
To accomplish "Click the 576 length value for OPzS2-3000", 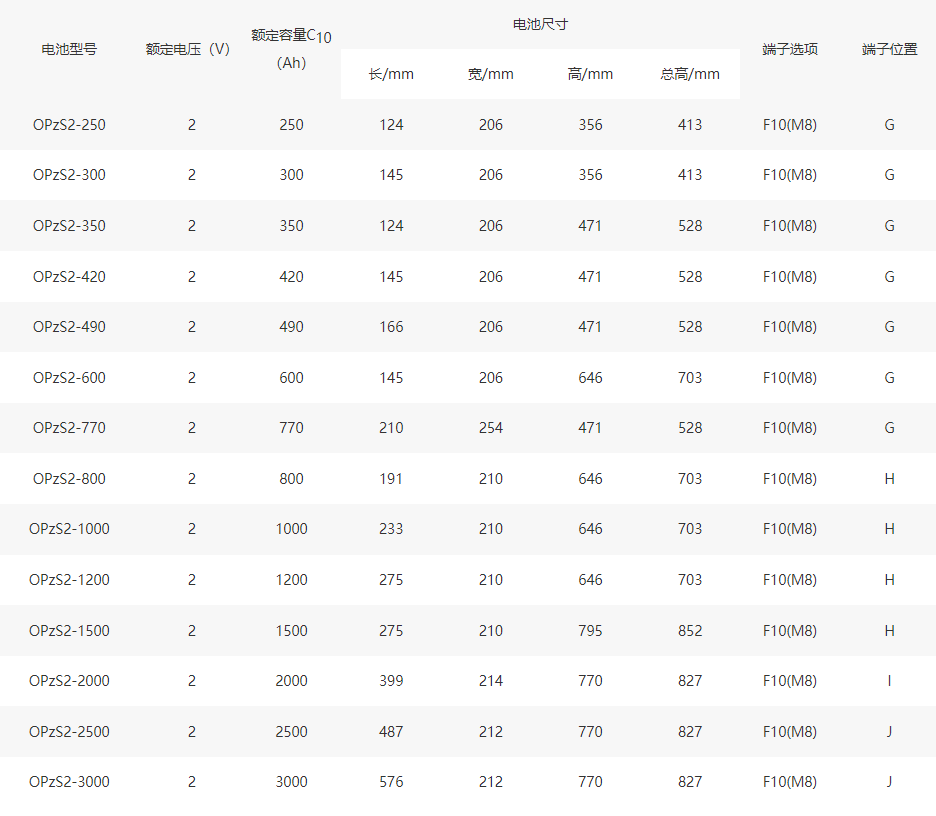I will 391,782.
